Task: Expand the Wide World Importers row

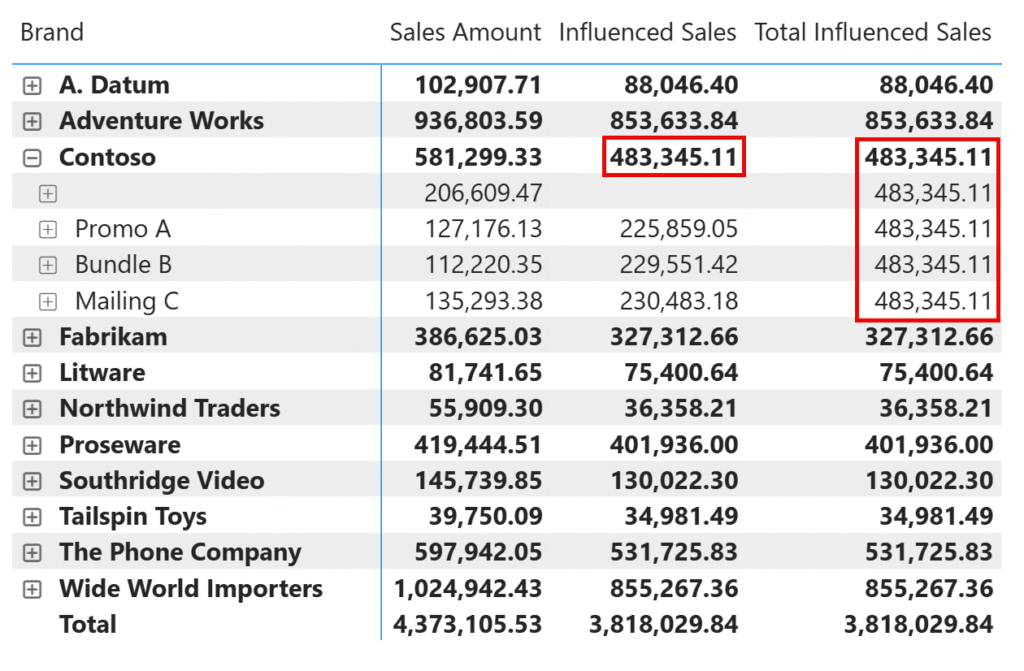Action: point(32,590)
